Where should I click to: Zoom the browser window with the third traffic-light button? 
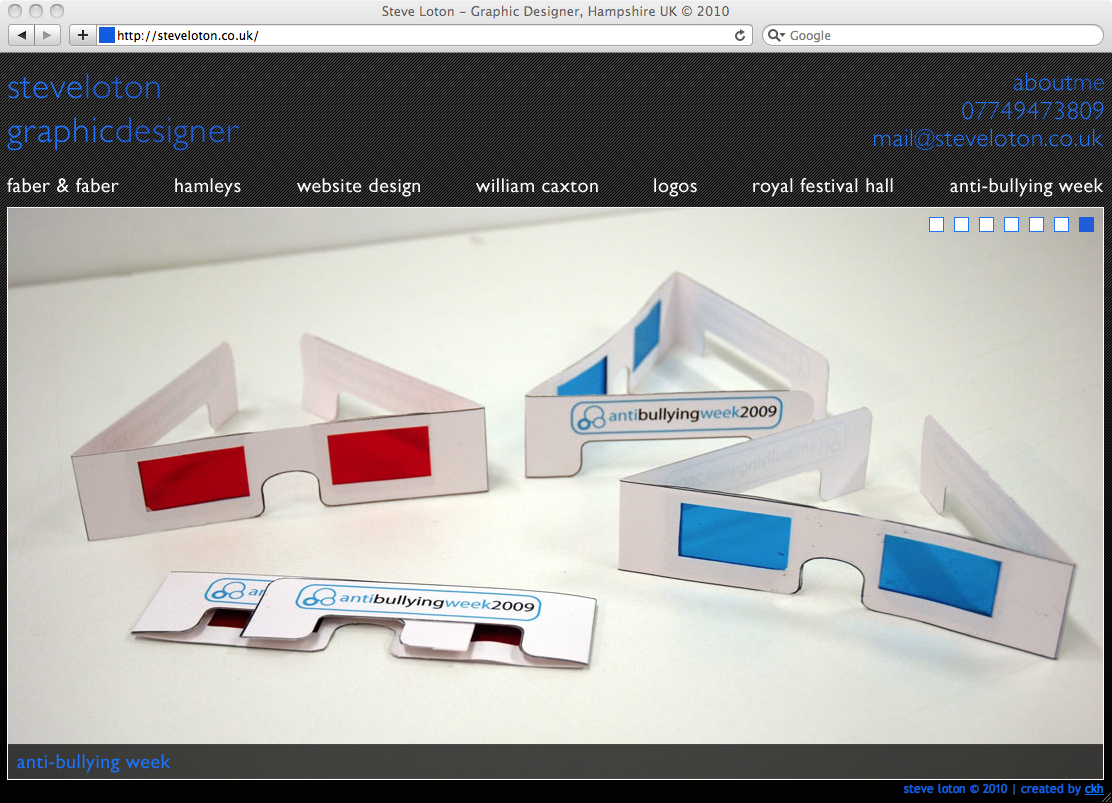tap(57, 11)
